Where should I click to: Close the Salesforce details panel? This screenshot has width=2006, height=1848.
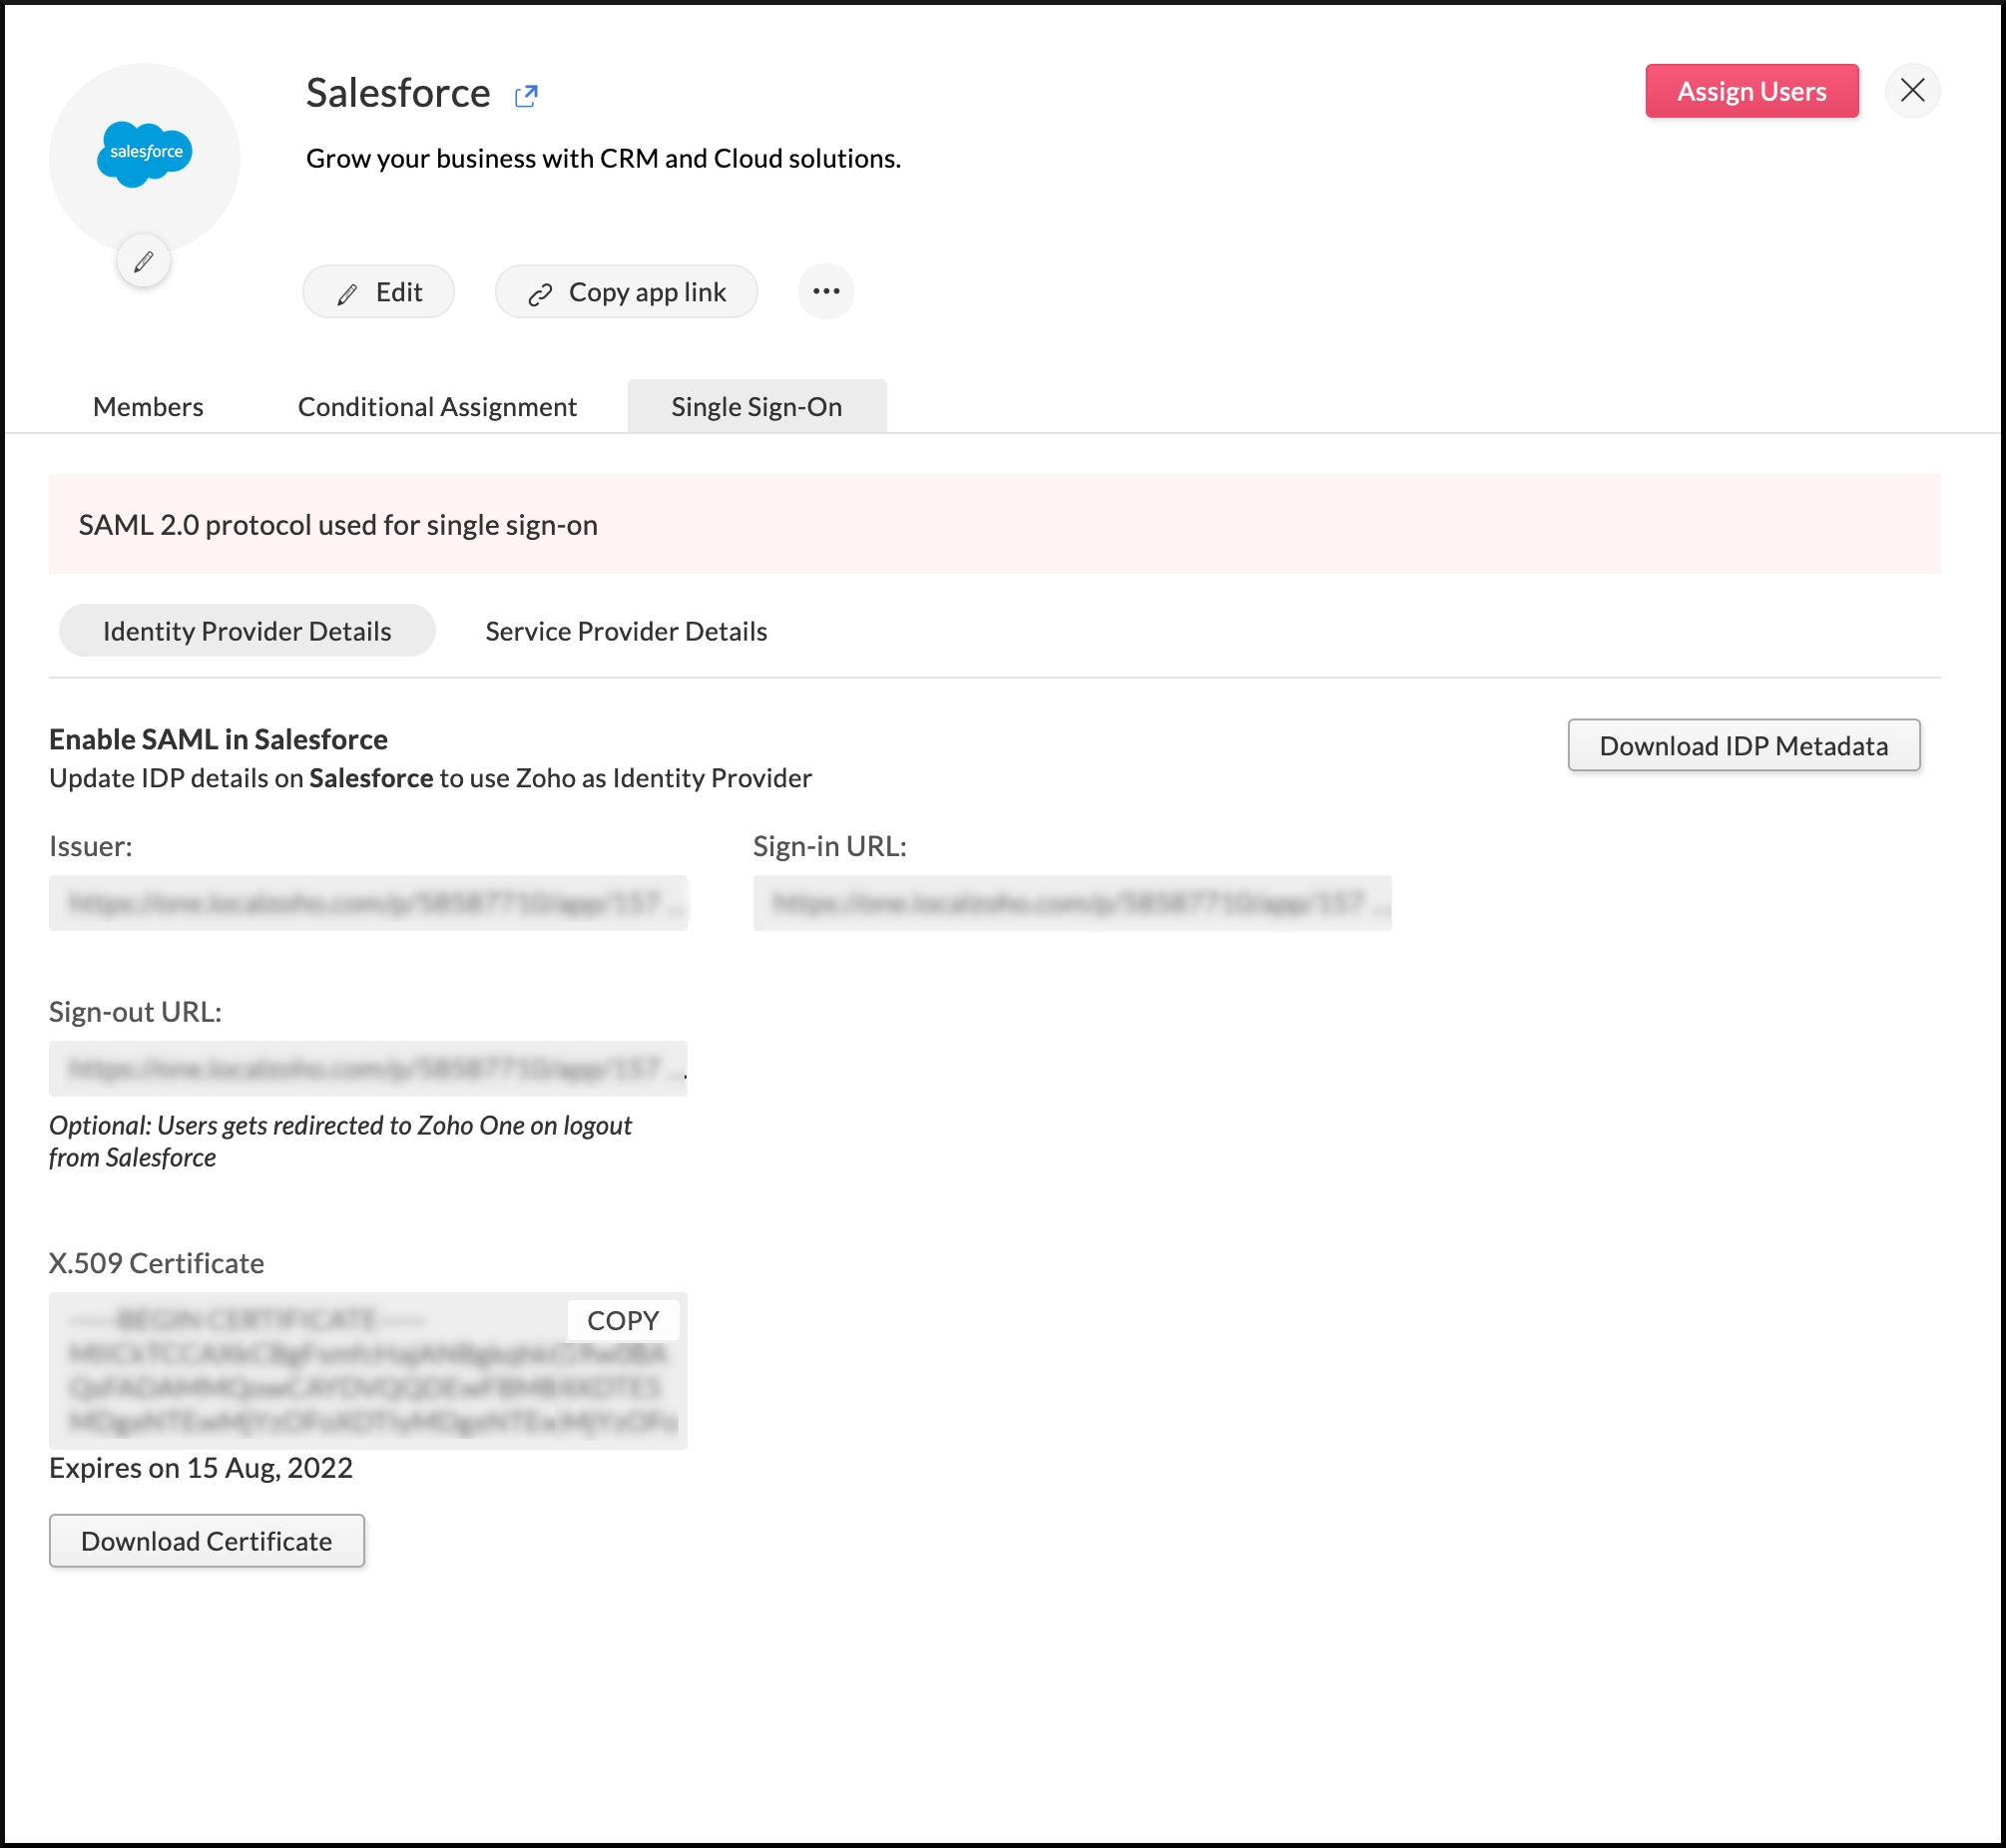point(1912,91)
